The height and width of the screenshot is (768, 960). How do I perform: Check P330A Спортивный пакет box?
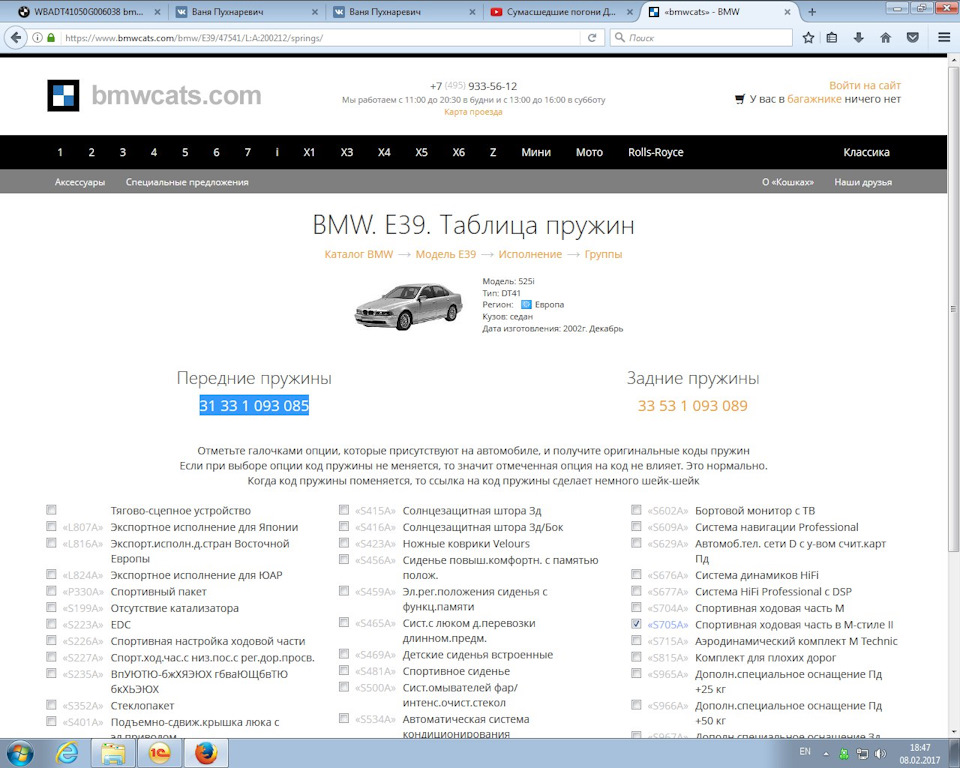click(51, 591)
